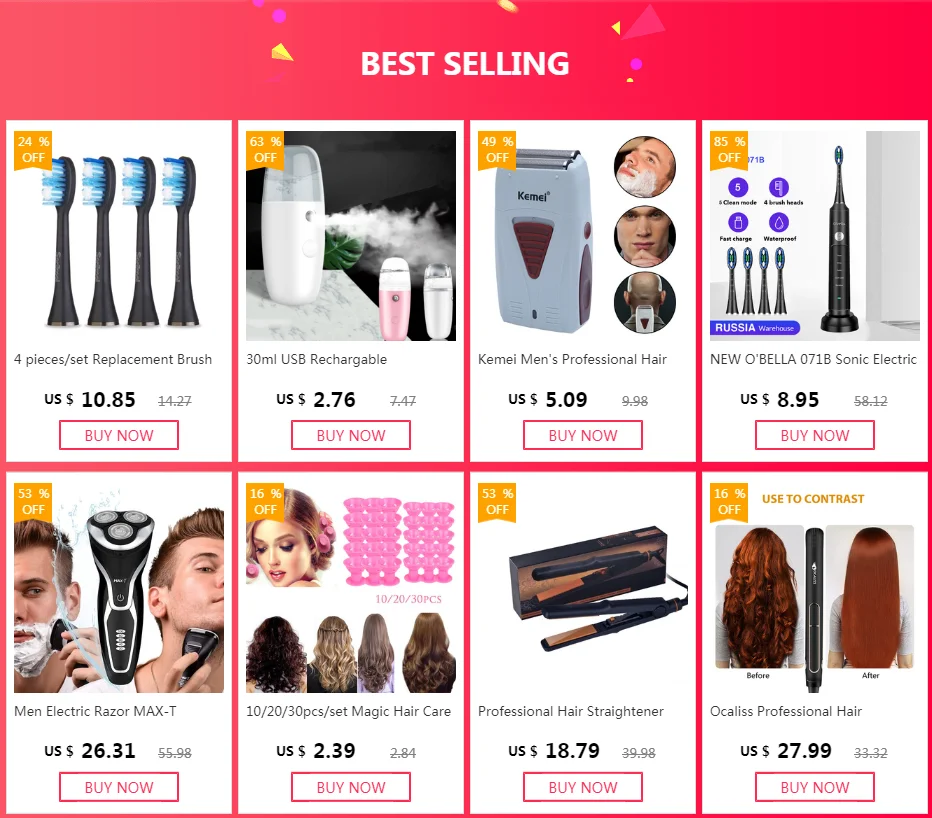Buy the O'BELLA toothbrush priced 8.95
Screen dimensions: 932x818
[x=815, y=435]
